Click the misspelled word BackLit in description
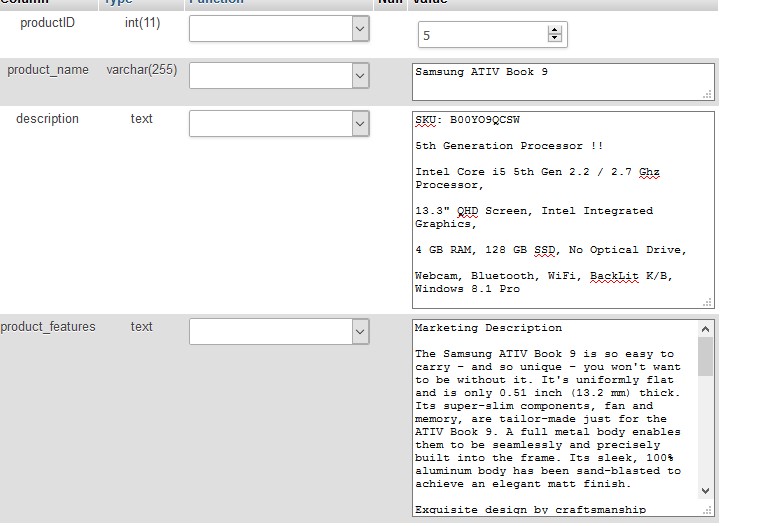Screen dimensions: 784x526 [614, 276]
